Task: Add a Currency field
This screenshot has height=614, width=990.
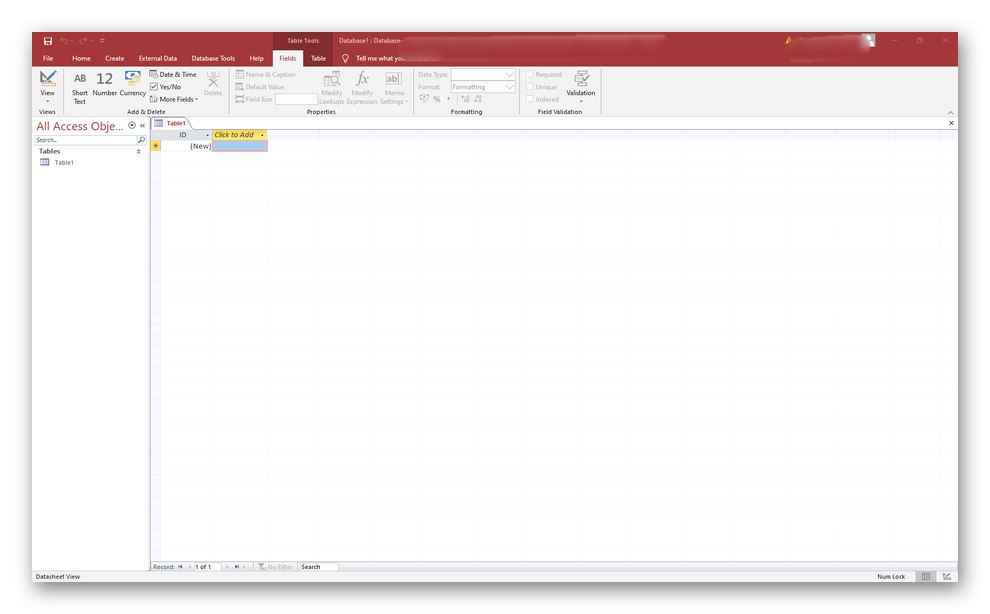Action: click(x=133, y=84)
